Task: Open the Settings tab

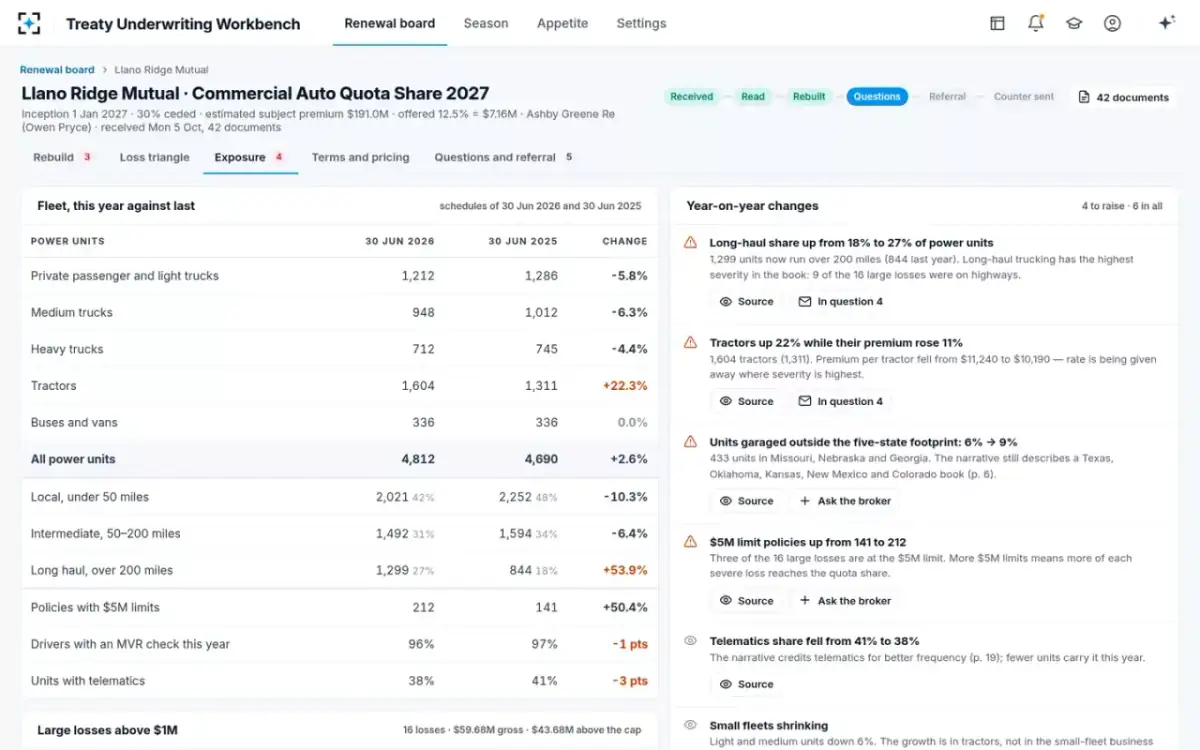Action: pyautogui.click(x=641, y=23)
